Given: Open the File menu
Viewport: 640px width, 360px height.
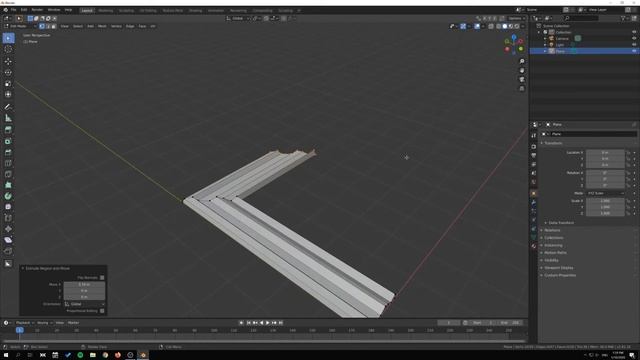Looking at the screenshot, I should tap(13, 10).
